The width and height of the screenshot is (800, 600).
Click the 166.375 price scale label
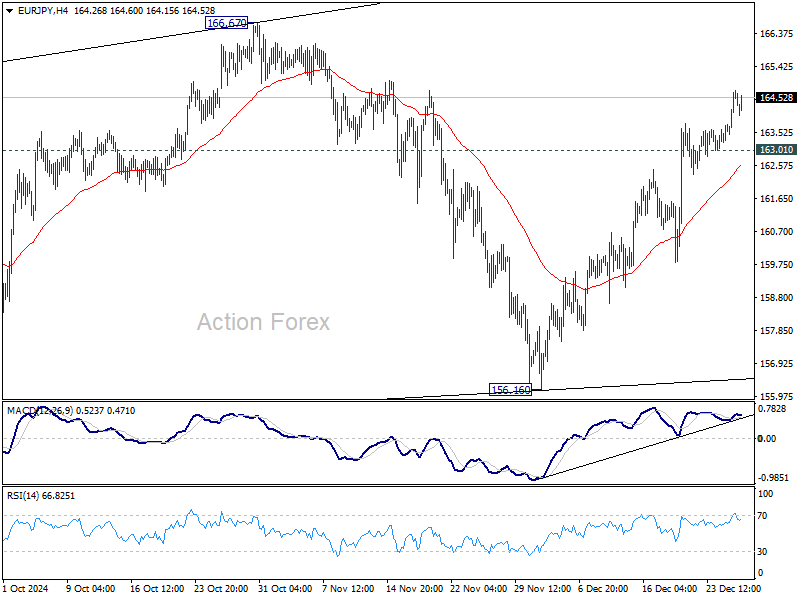click(776, 34)
